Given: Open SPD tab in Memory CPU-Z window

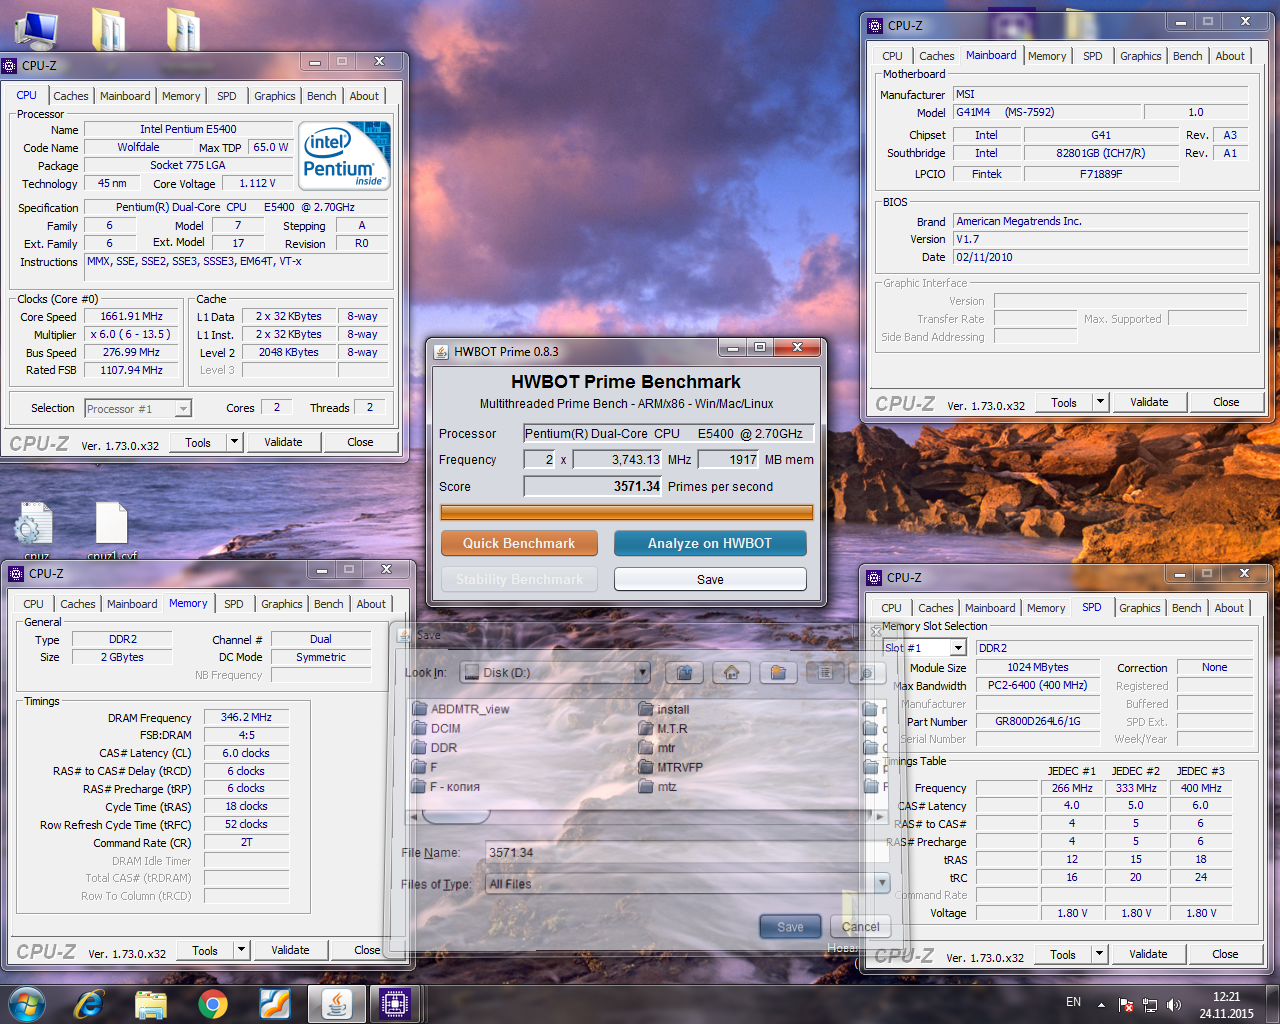Looking at the screenshot, I should (234, 604).
